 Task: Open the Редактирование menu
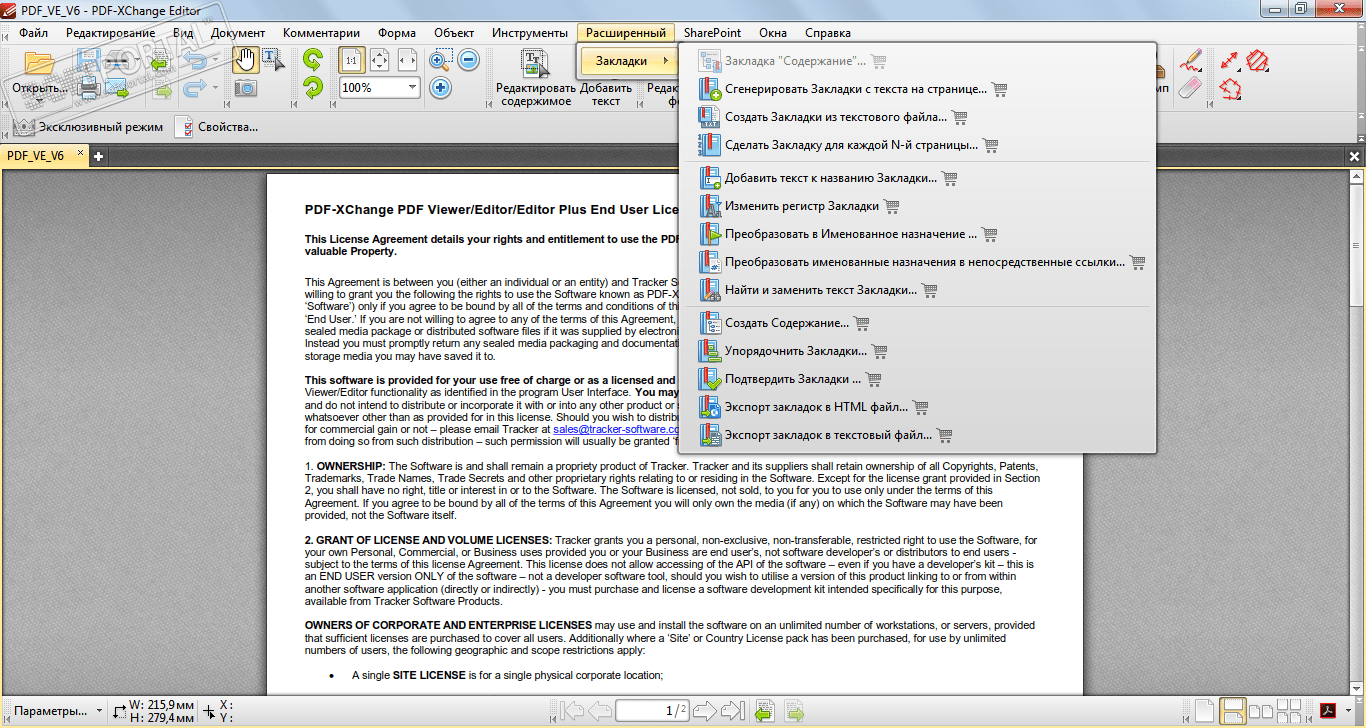[111, 33]
